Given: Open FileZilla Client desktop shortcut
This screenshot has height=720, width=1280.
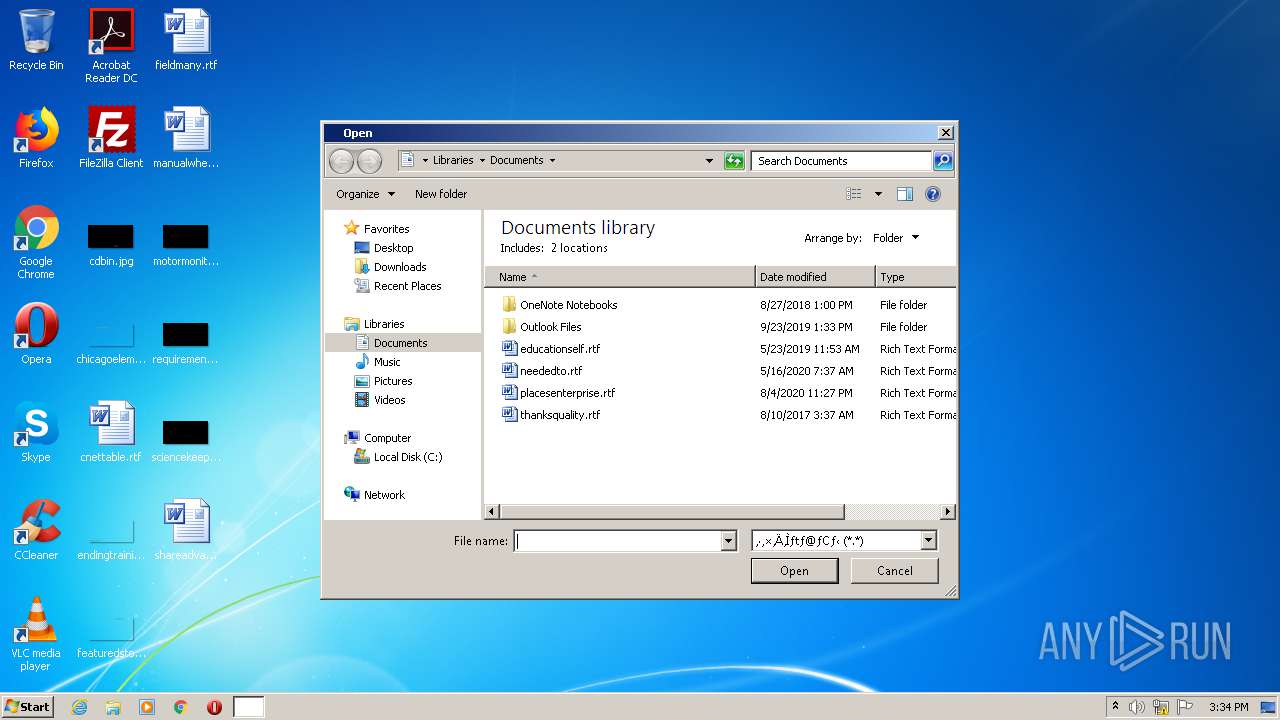Looking at the screenshot, I should coord(111,138).
